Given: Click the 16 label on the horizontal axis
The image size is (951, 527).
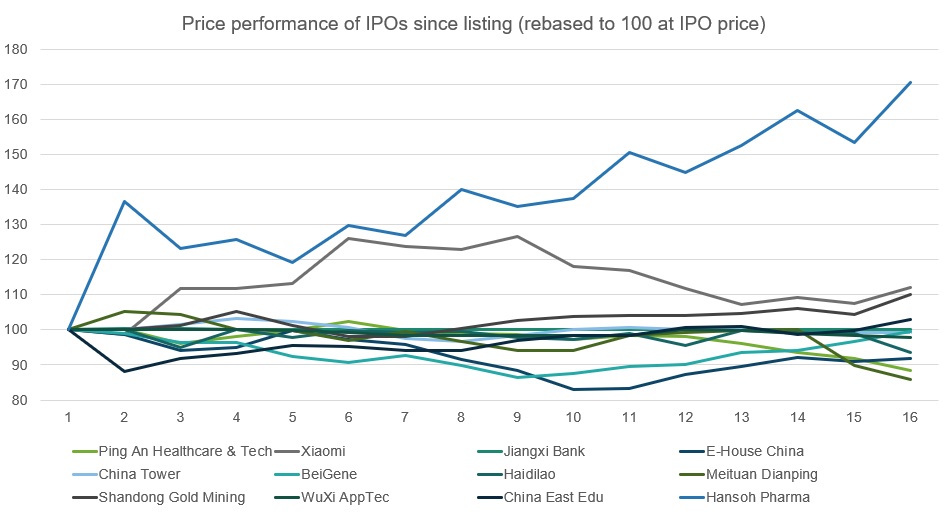Looking at the screenshot, I should 907,417.
